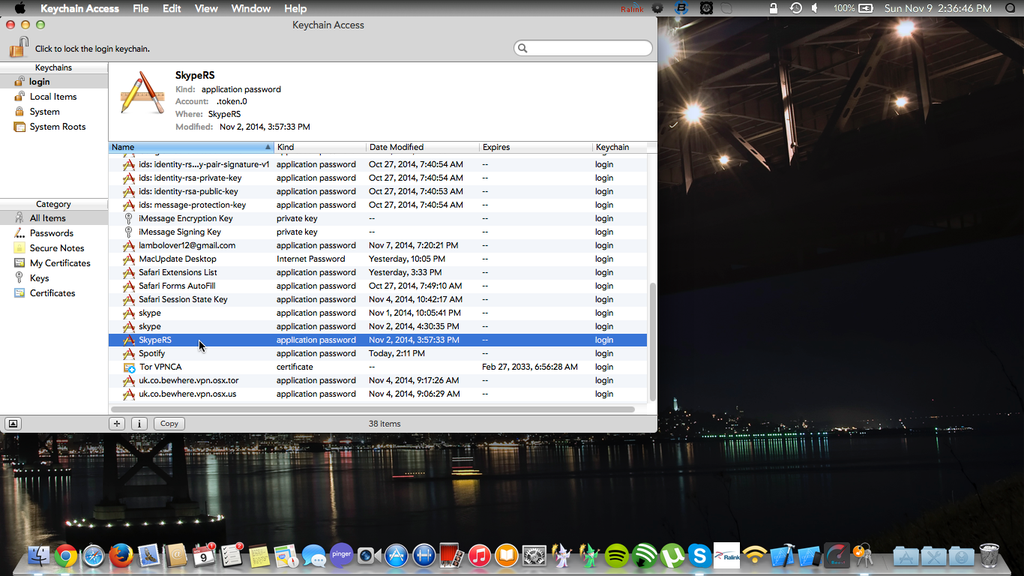Open the Apple menu
The height and width of the screenshot is (576, 1024).
pos(20,8)
